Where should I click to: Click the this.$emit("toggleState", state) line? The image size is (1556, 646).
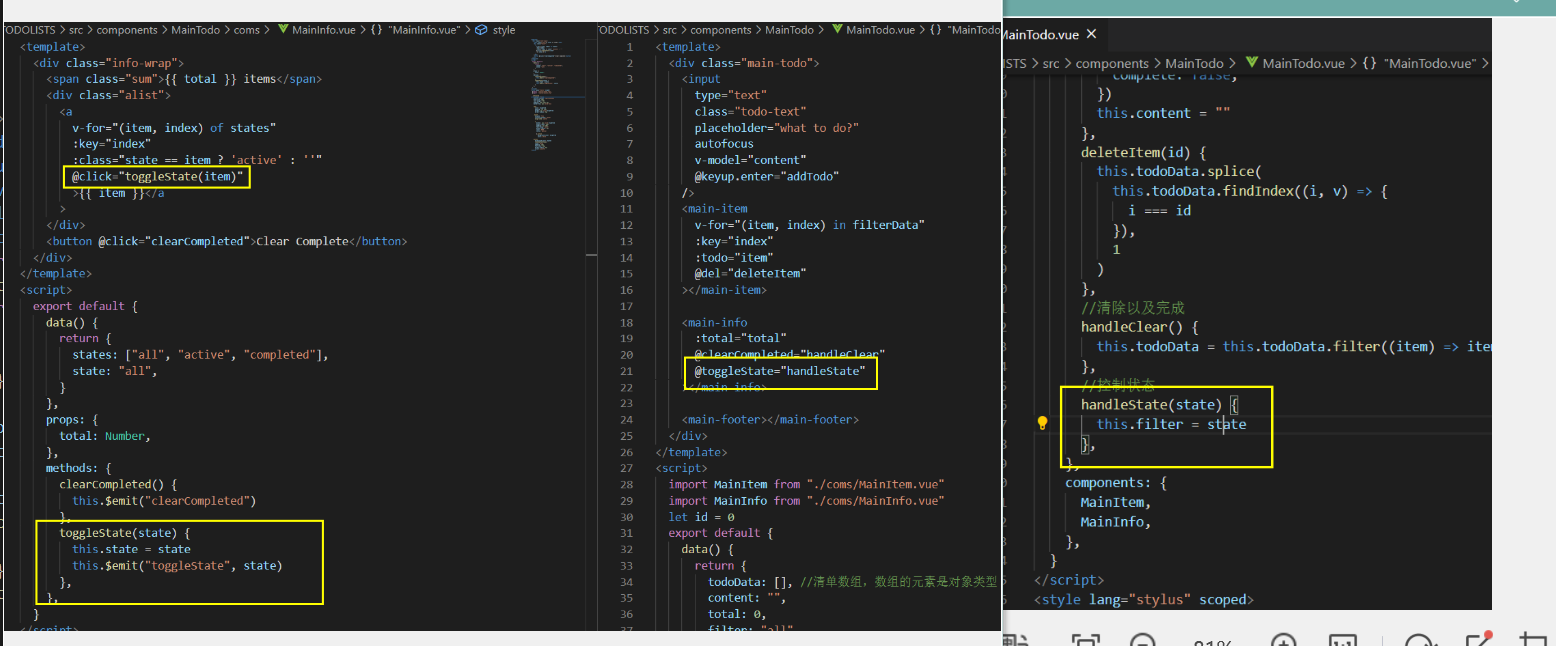coord(177,566)
